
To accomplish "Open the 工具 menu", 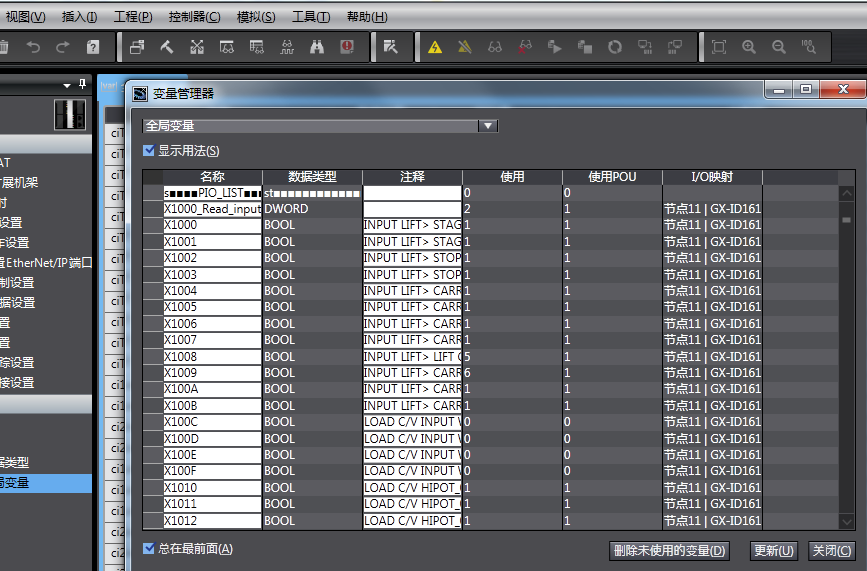I will click(310, 17).
